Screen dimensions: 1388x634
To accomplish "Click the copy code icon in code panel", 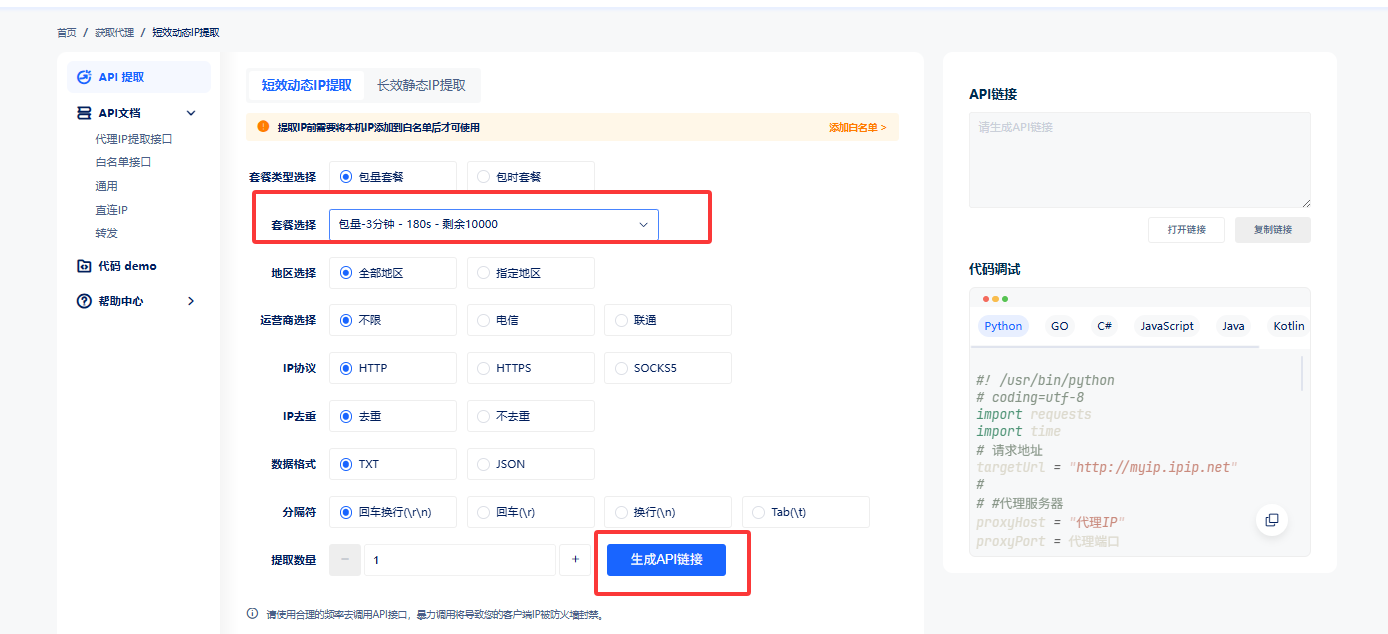I will [1272, 520].
